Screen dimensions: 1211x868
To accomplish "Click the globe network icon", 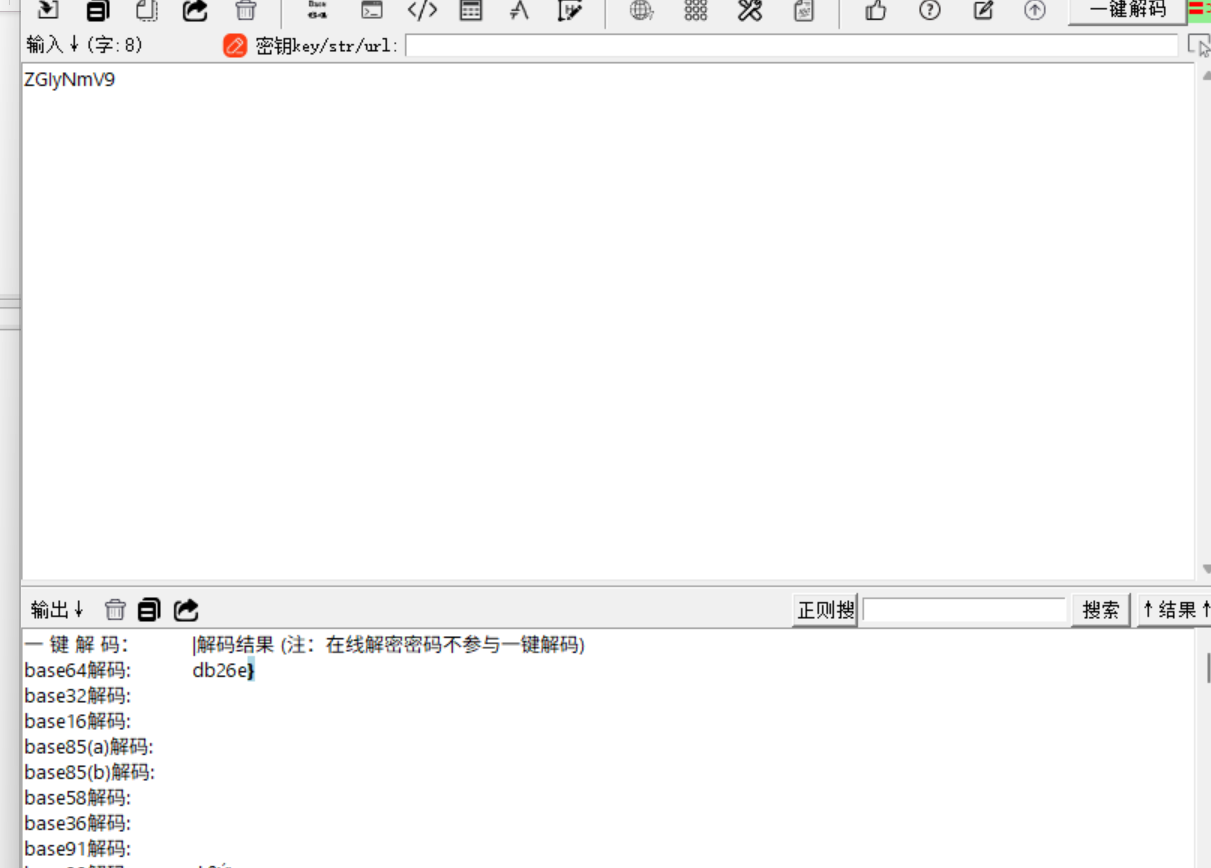I will click(x=641, y=11).
